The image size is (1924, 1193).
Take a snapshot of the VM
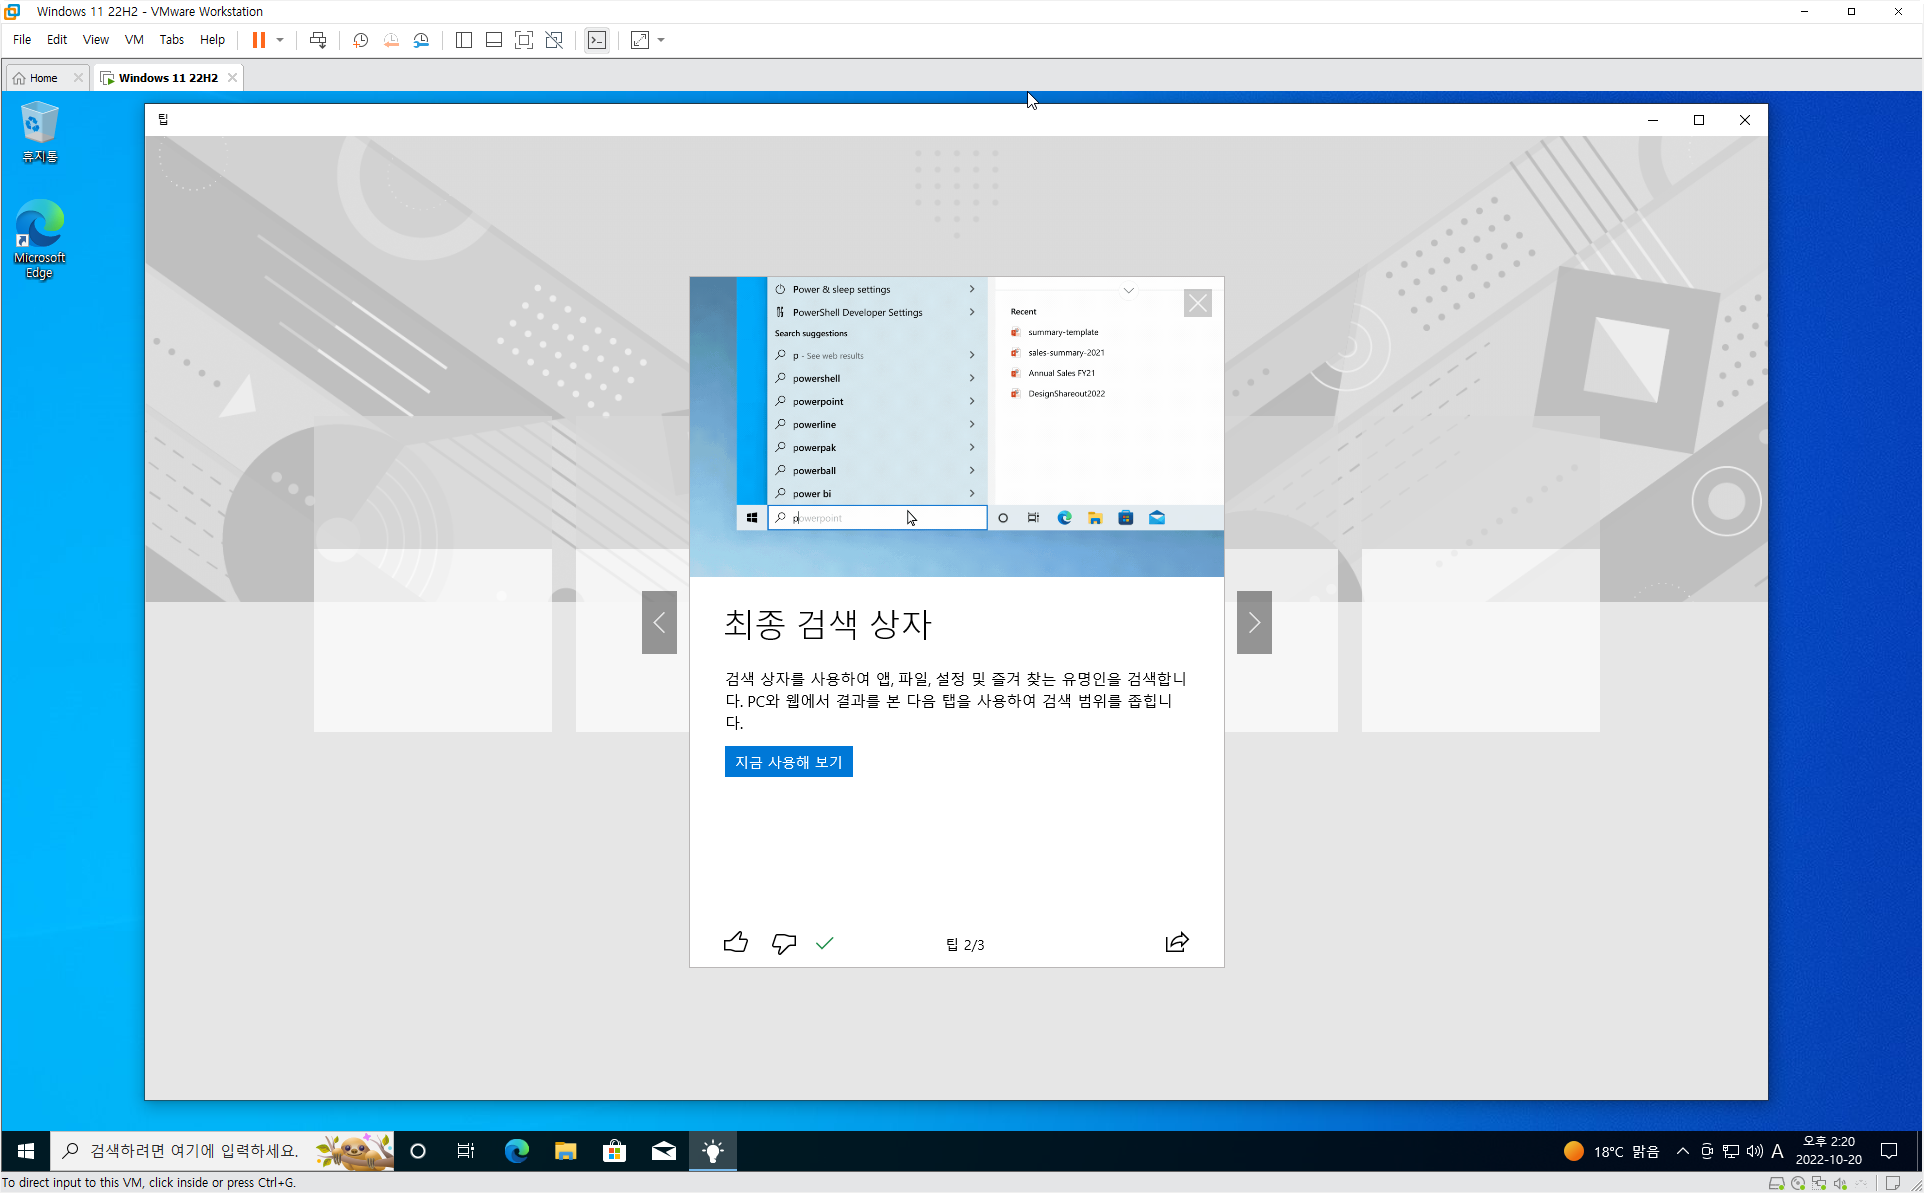pos(360,40)
